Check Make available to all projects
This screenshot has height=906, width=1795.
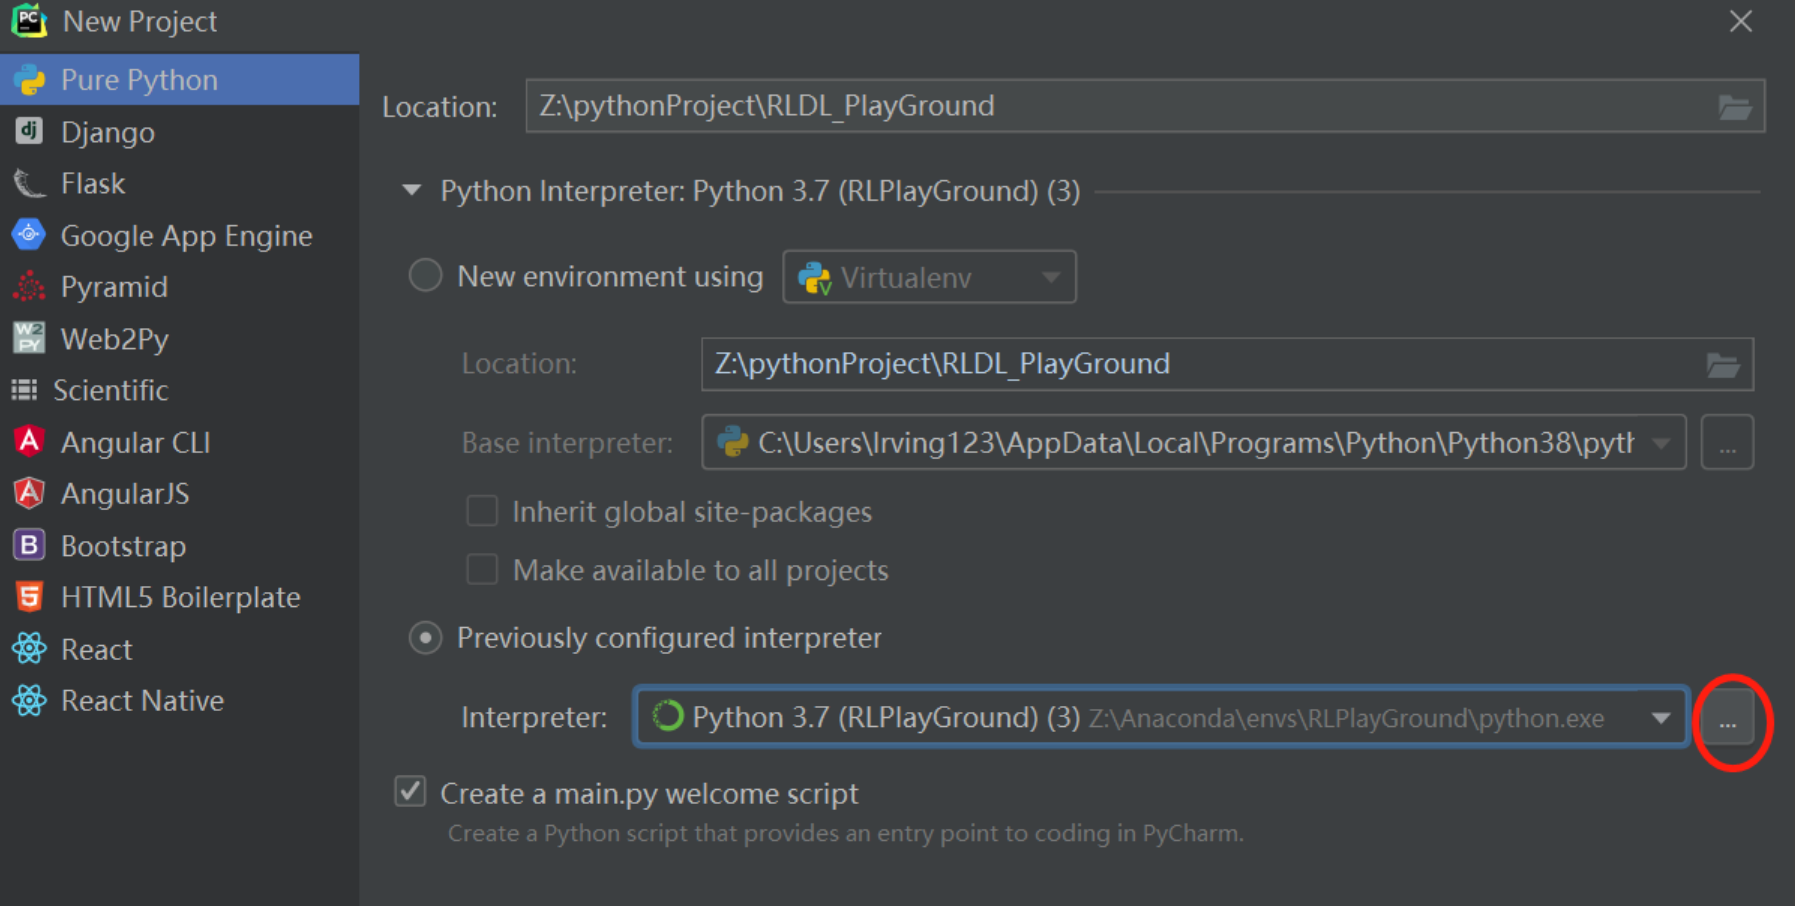(482, 569)
